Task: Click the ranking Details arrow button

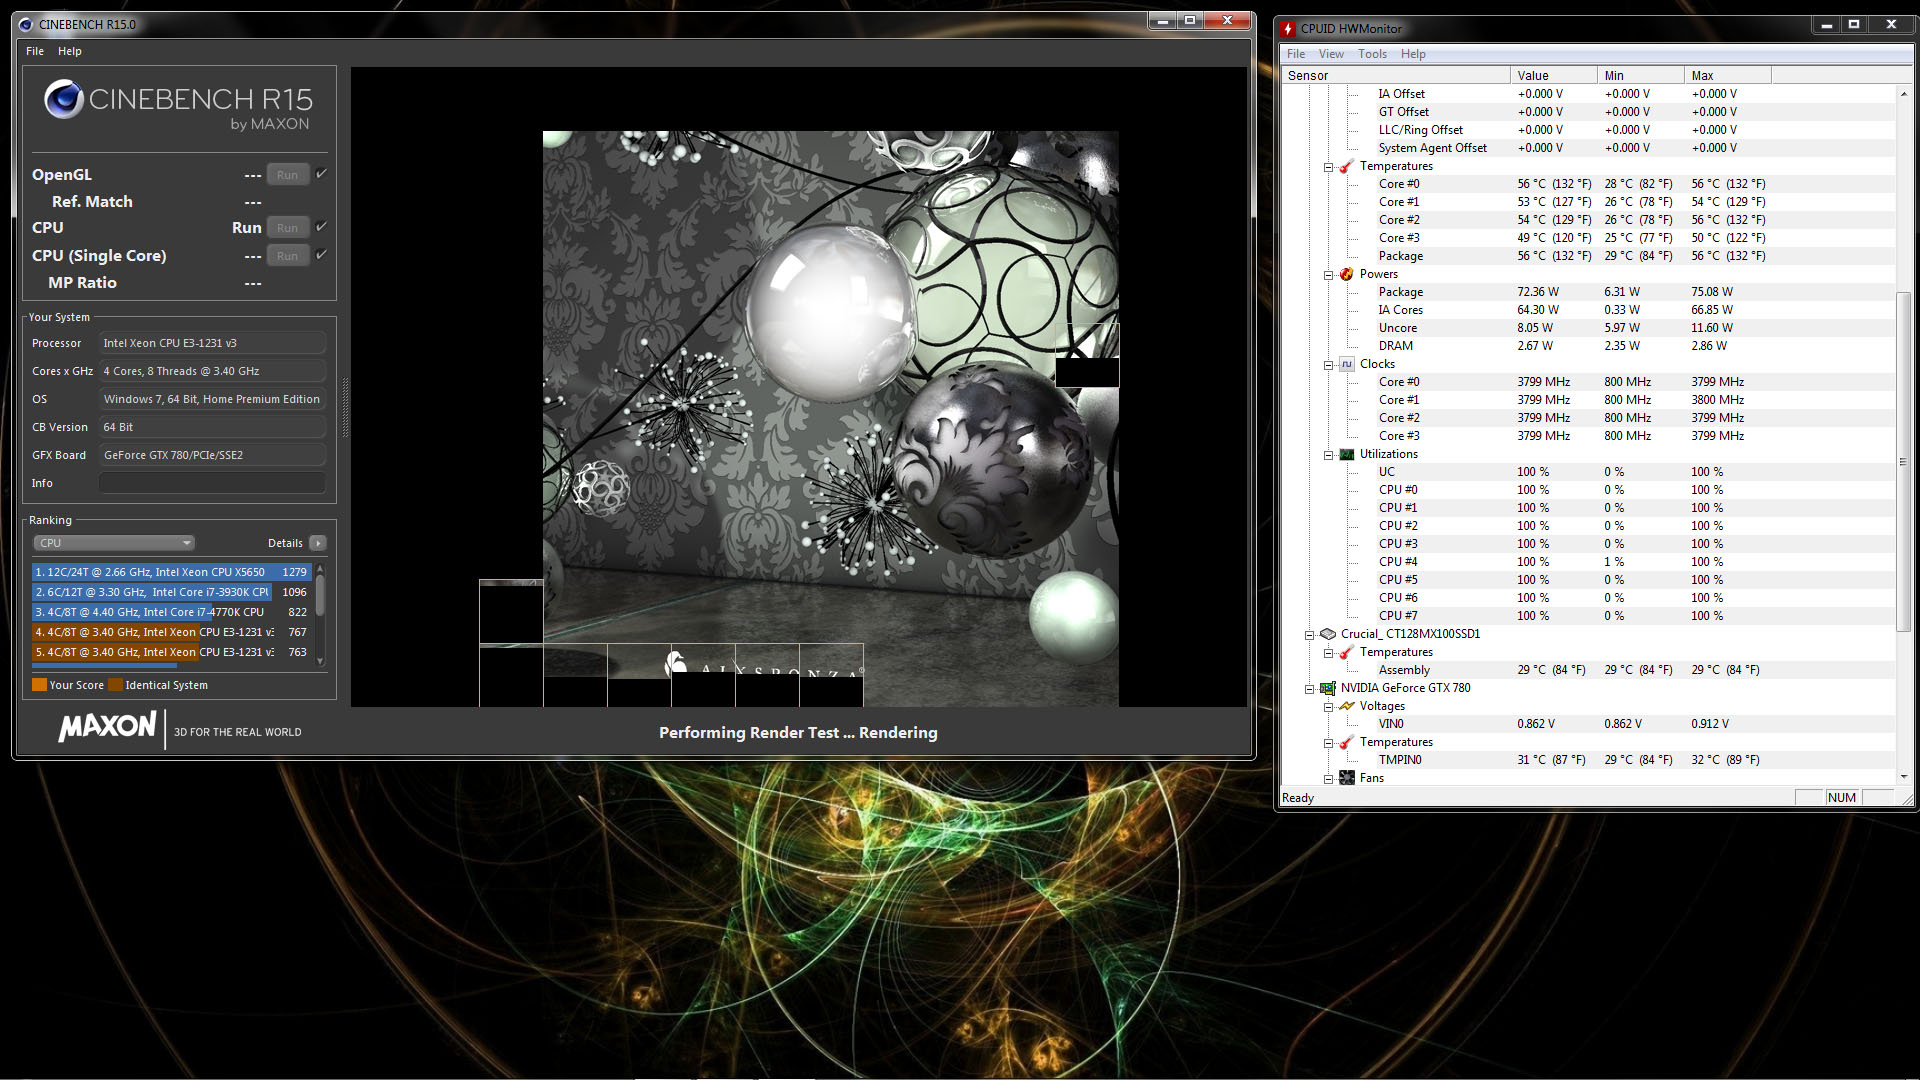Action: 318,543
